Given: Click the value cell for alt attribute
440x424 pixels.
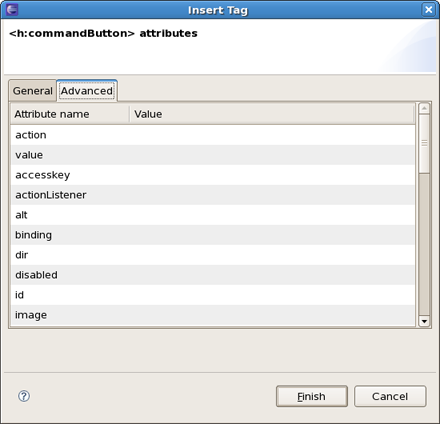Looking at the screenshot, I should 272,215.
